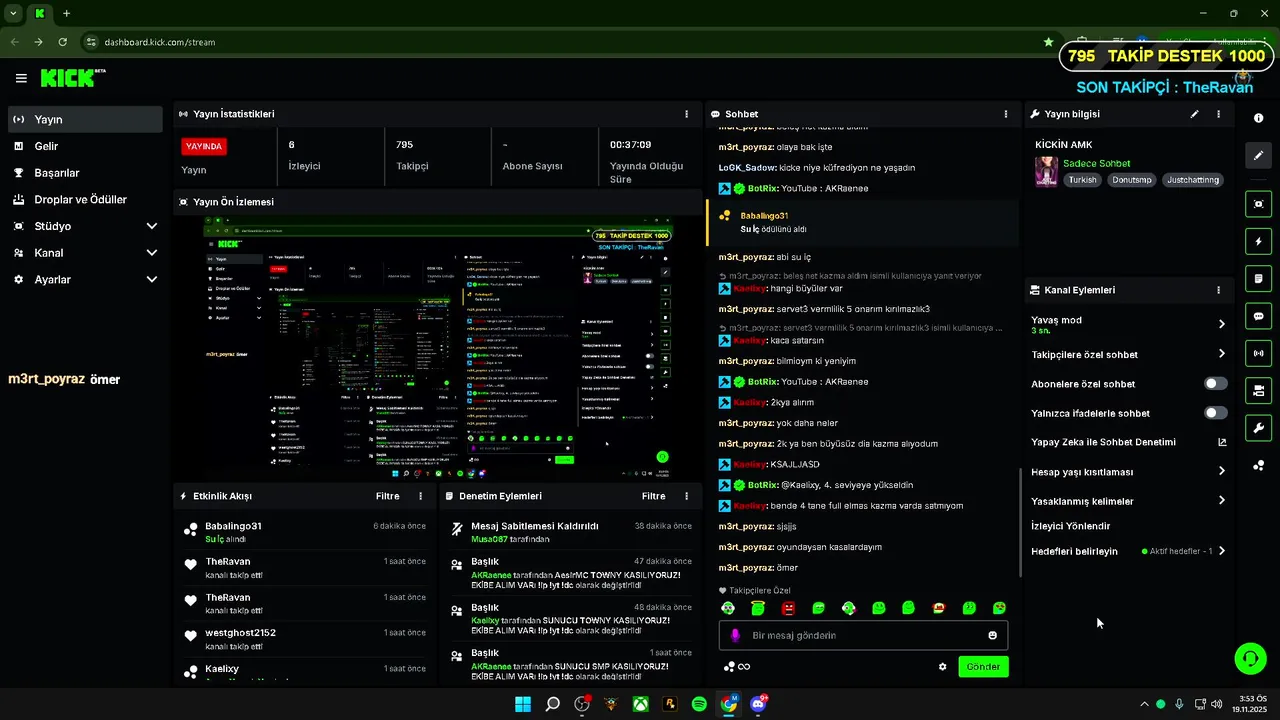Viewport: 1280px width, 720px height.
Task: Open Windows taskbar search
Action: tap(552, 704)
